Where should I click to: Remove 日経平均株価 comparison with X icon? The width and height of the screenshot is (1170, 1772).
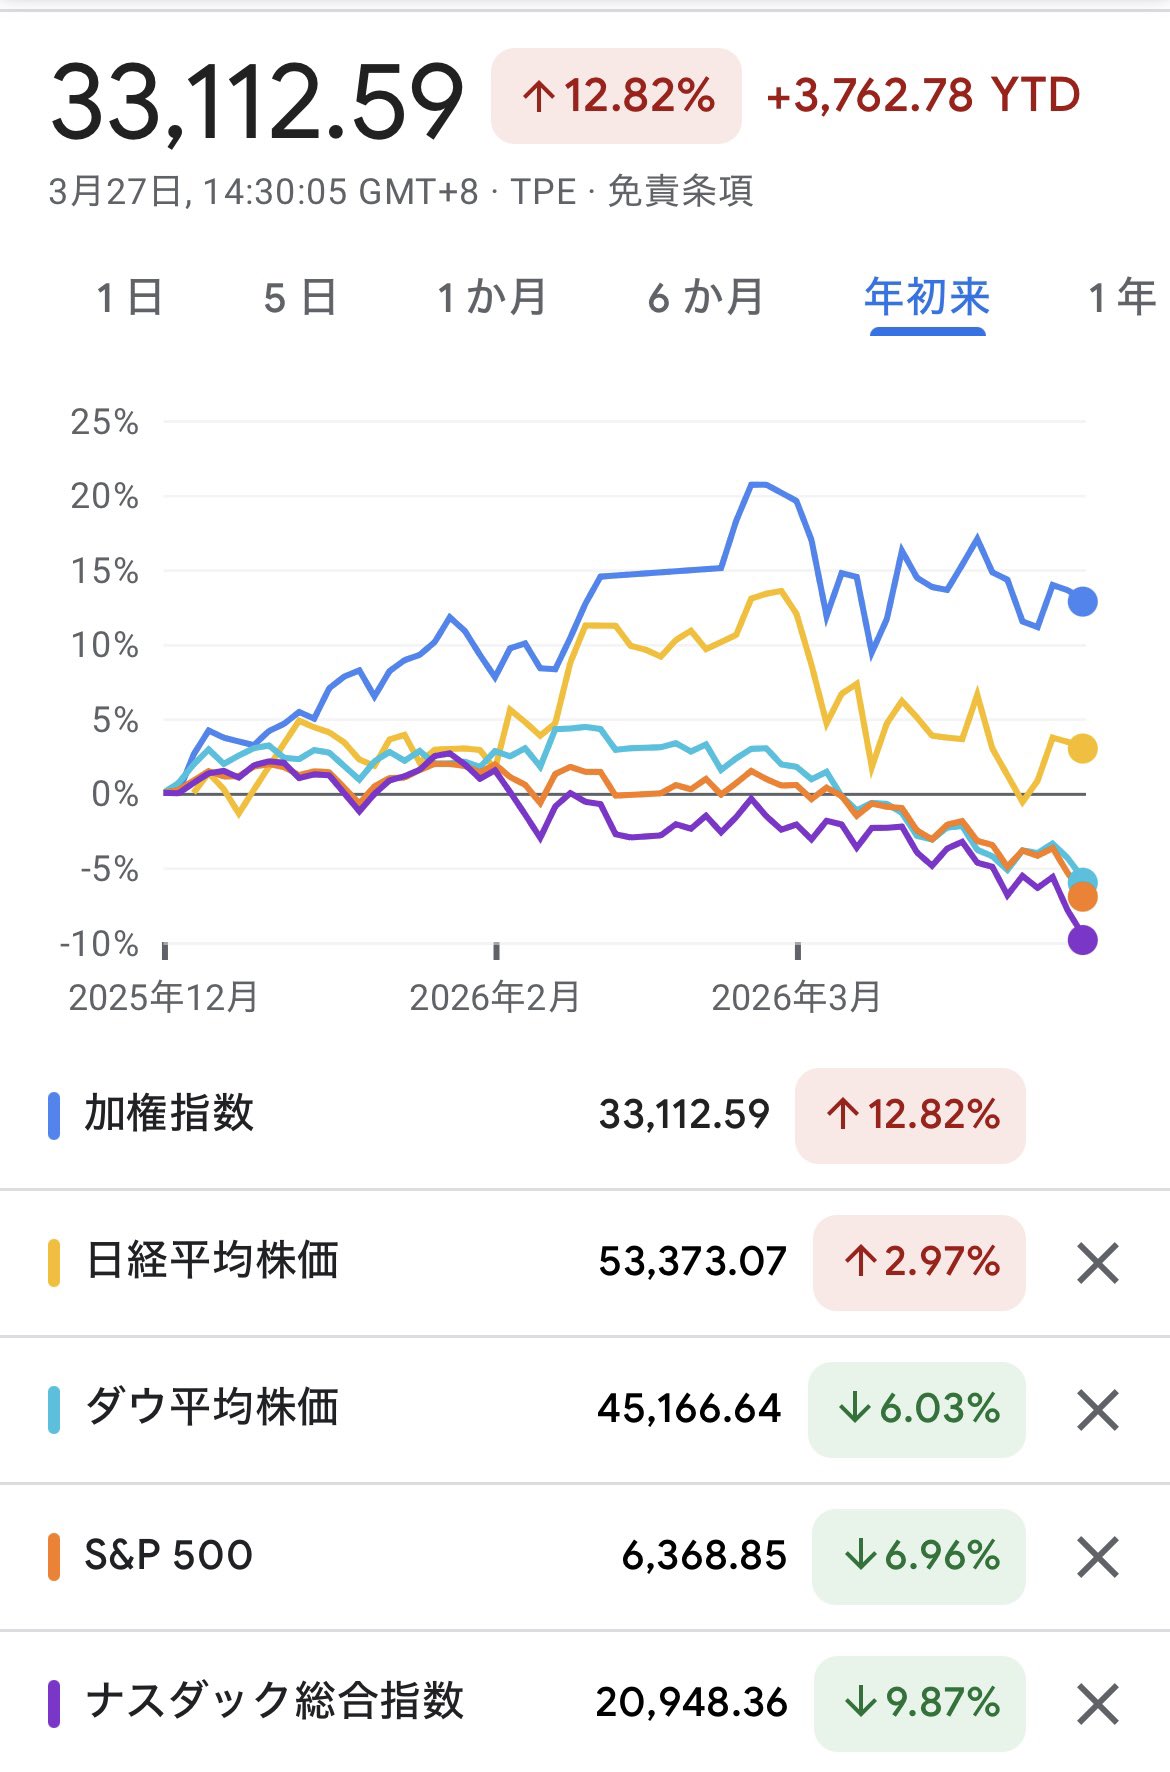point(1097,1263)
